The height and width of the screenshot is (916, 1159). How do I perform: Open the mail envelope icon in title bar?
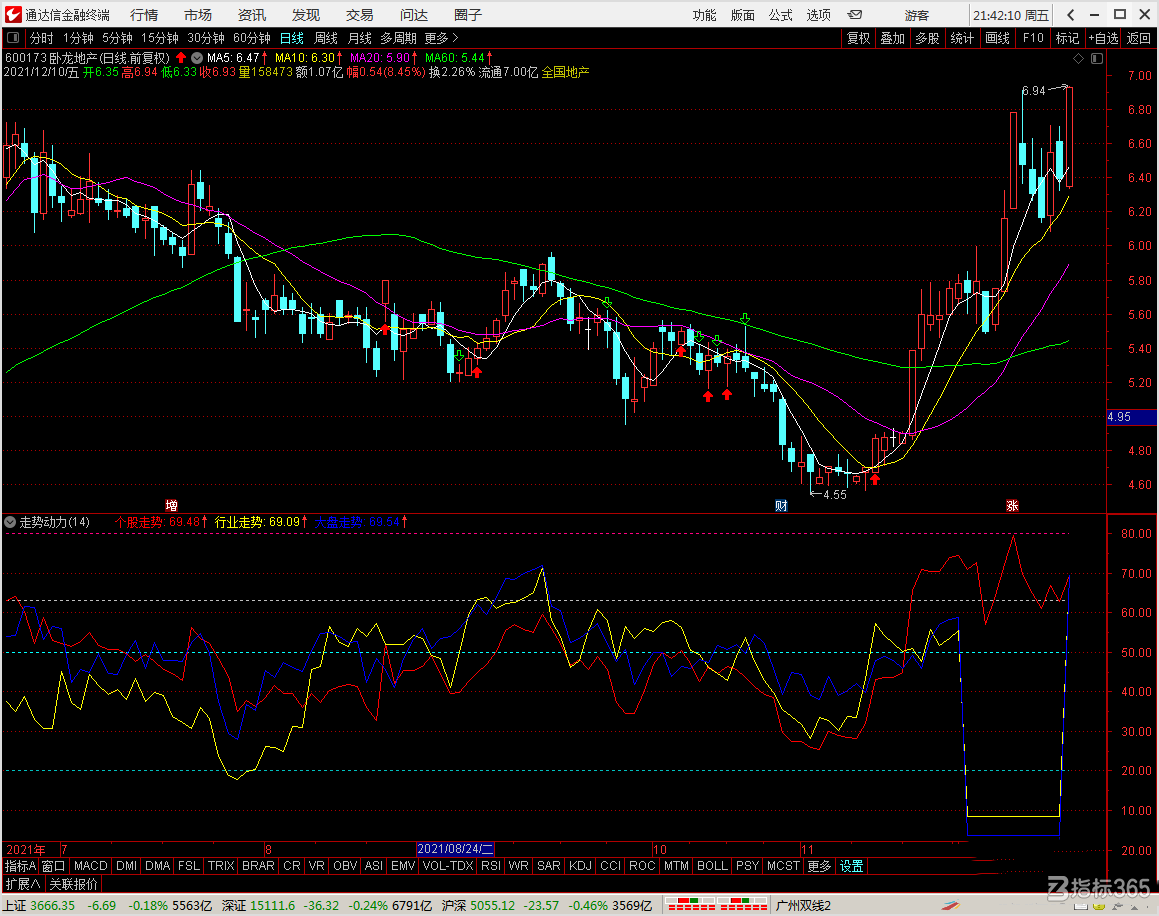854,15
